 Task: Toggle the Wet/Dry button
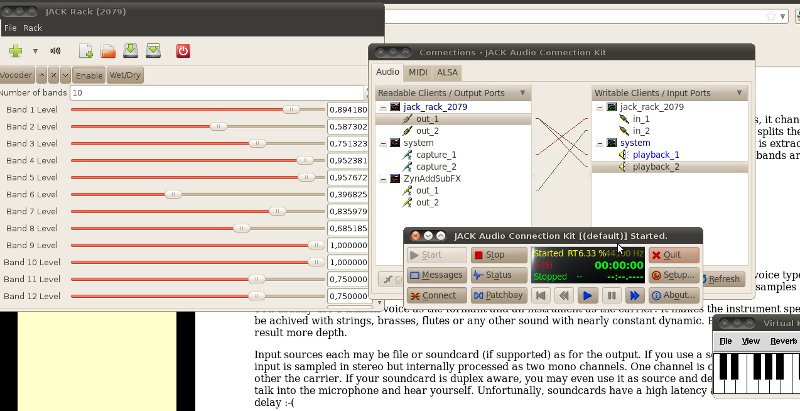coord(124,75)
